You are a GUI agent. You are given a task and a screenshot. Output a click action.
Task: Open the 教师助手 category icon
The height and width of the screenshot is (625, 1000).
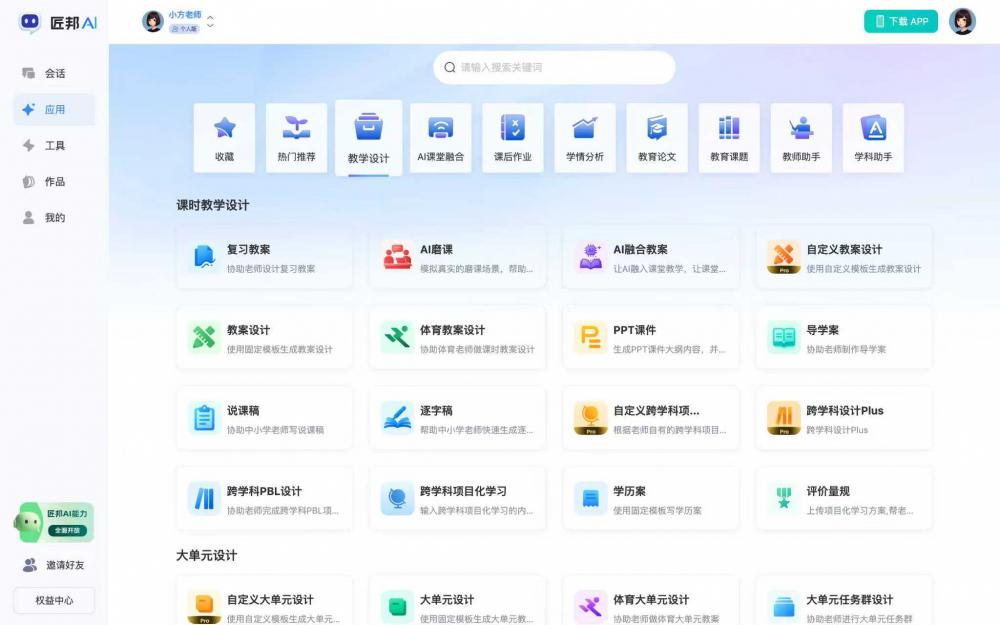pyautogui.click(x=800, y=128)
